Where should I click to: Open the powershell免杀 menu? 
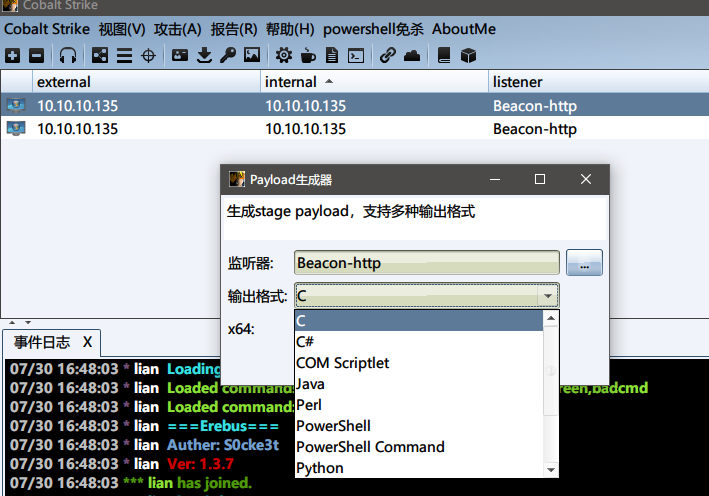coord(373,29)
